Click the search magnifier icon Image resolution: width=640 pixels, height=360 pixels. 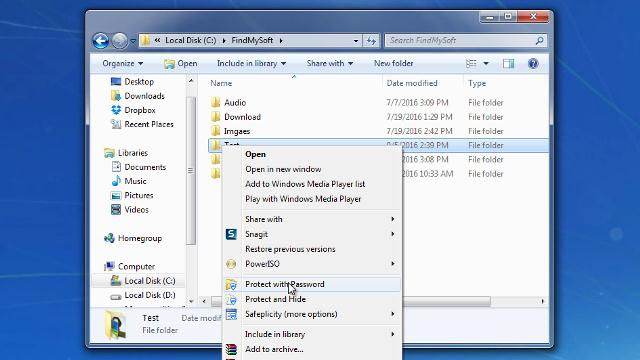[540, 40]
